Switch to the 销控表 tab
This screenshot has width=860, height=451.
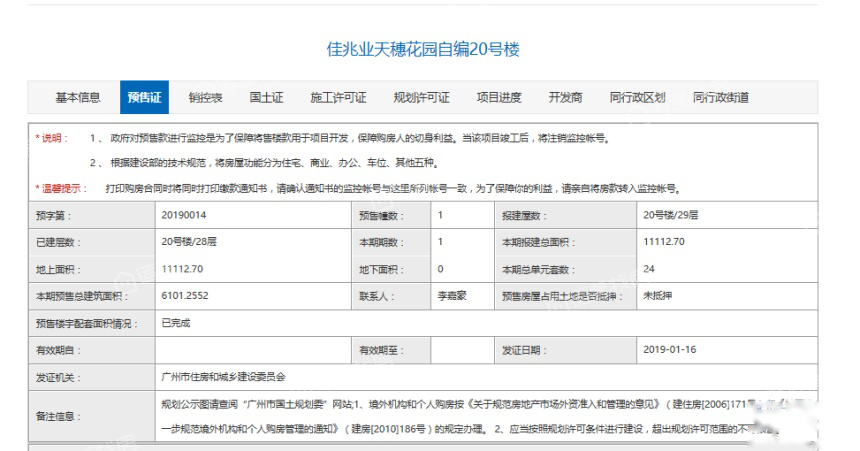pyautogui.click(x=206, y=98)
